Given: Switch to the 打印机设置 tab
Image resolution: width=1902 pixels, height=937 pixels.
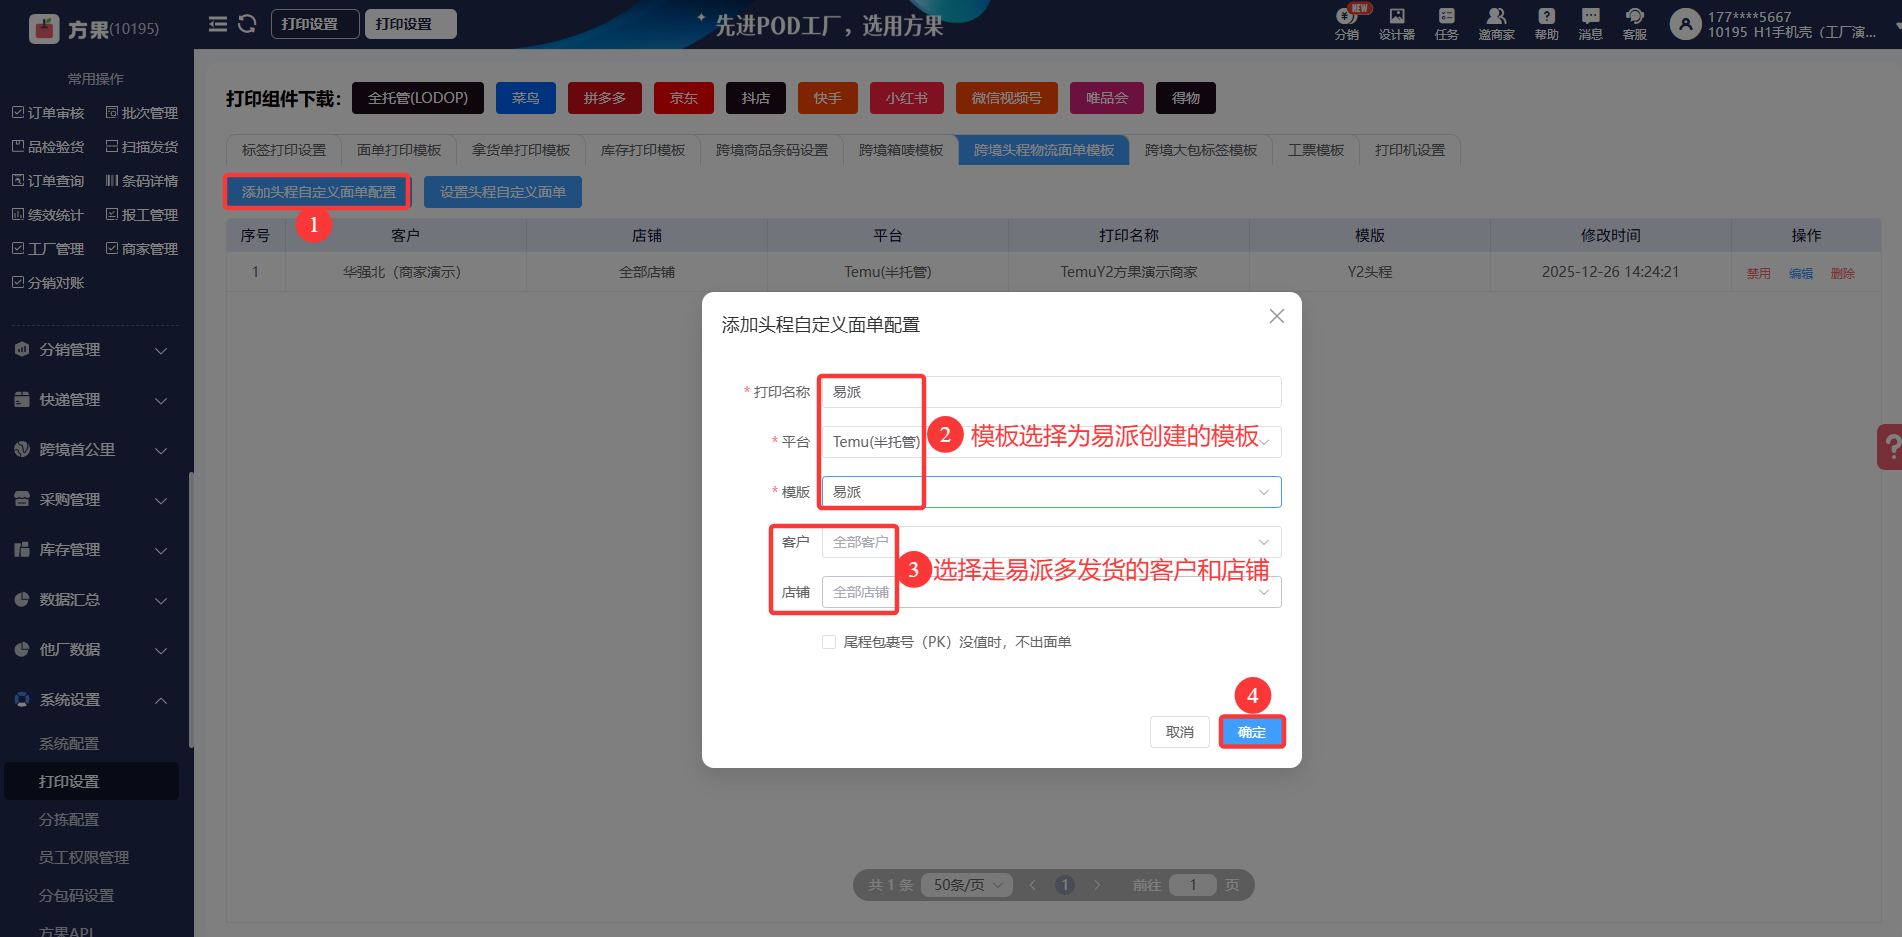Looking at the screenshot, I should tap(1410, 150).
